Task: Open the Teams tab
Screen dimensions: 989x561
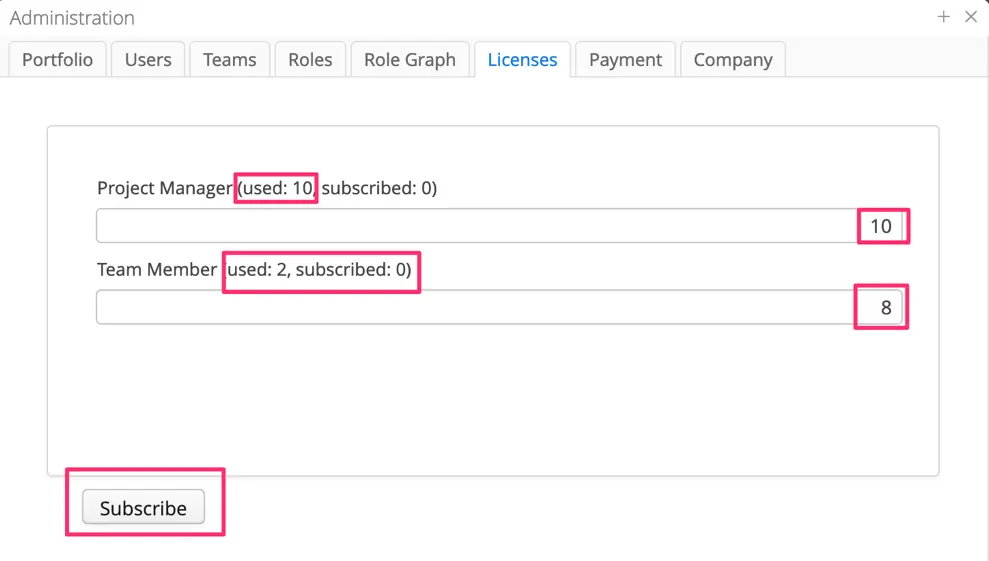Action: 230,59
